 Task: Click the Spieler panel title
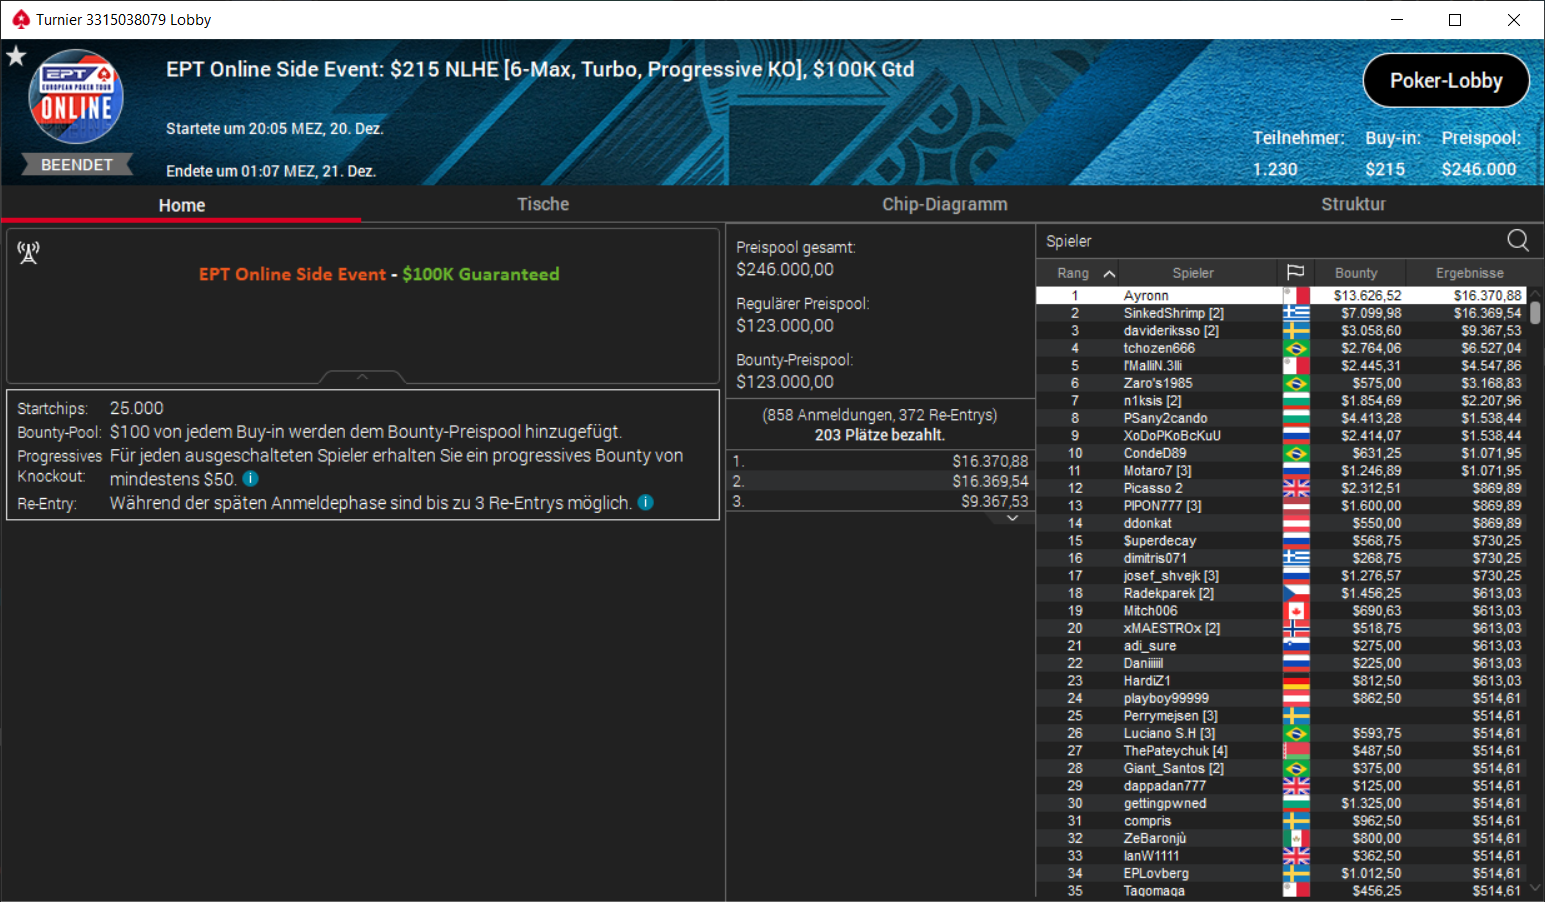tap(1068, 241)
